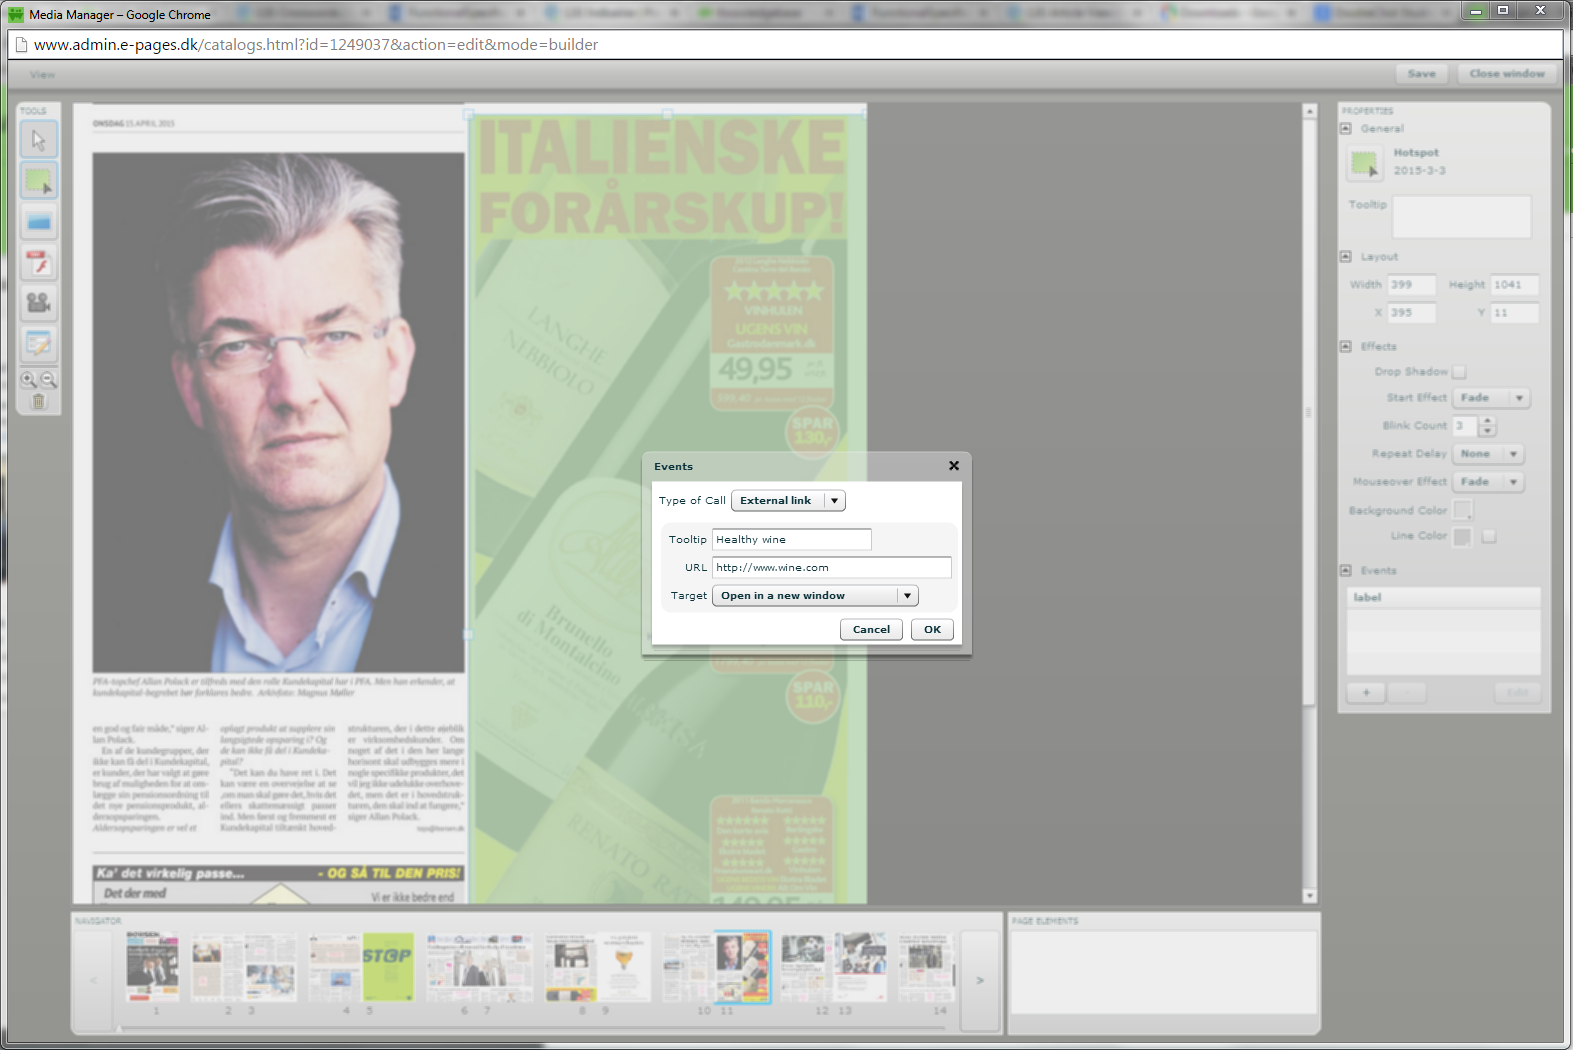
Task: Toggle the Drop Shadow checkbox
Action: [x=1459, y=372]
